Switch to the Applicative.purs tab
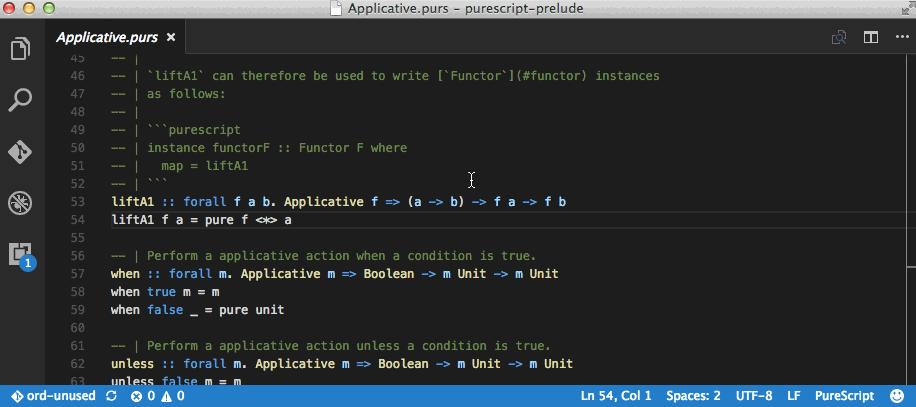This screenshot has width=916, height=407. tap(106, 38)
